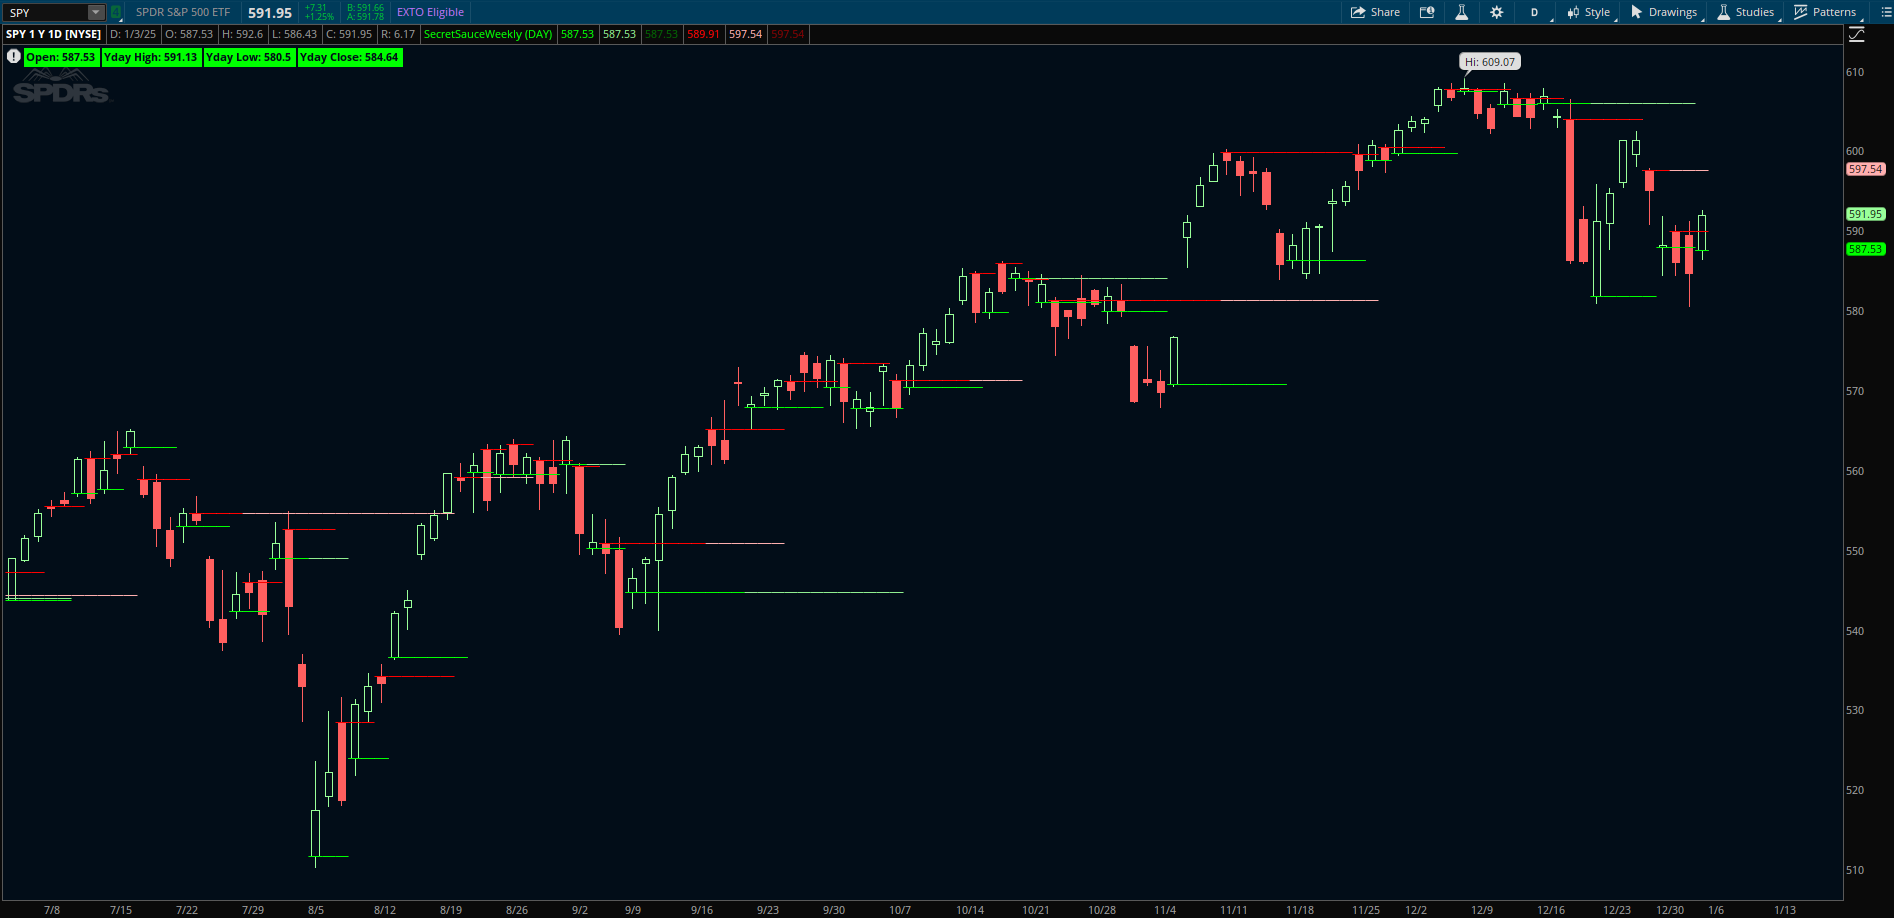Open the Style dropdown menu

tap(1588, 12)
